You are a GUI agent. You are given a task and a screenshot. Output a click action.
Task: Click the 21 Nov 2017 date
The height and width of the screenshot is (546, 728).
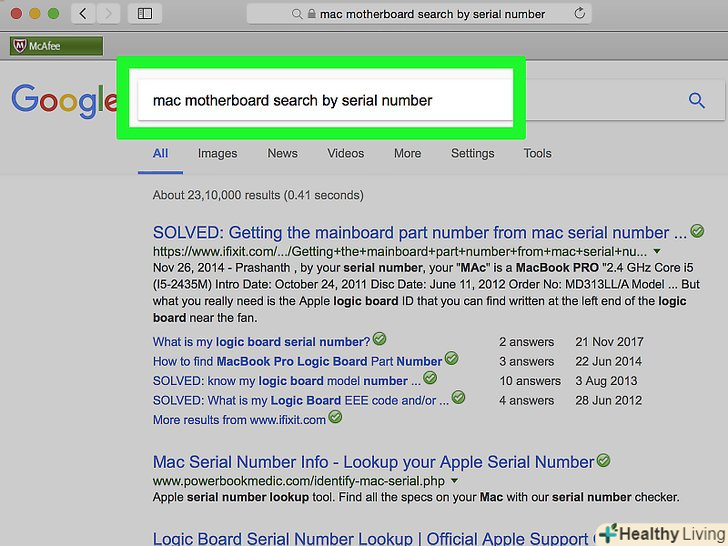click(609, 342)
